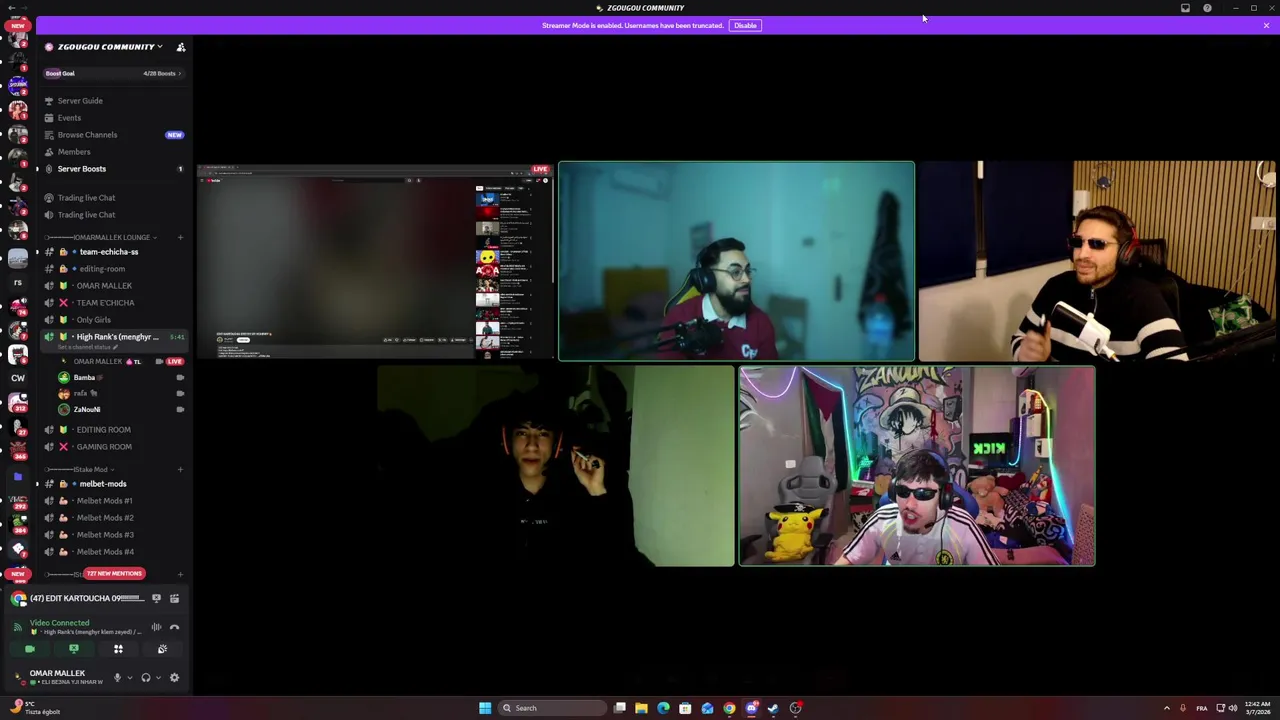Toggle the screen share button
Image resolution: width=1280 pixels, height=720 pixels.
[74, 650]
